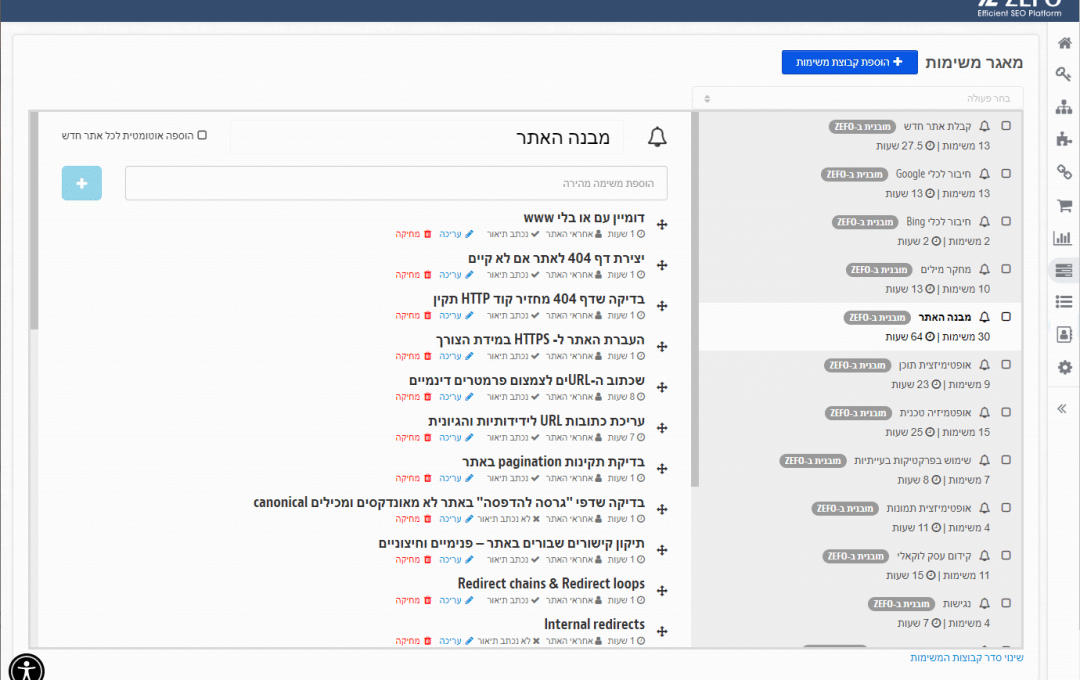Open the home icon in sidebar

tap(1064, 43)
